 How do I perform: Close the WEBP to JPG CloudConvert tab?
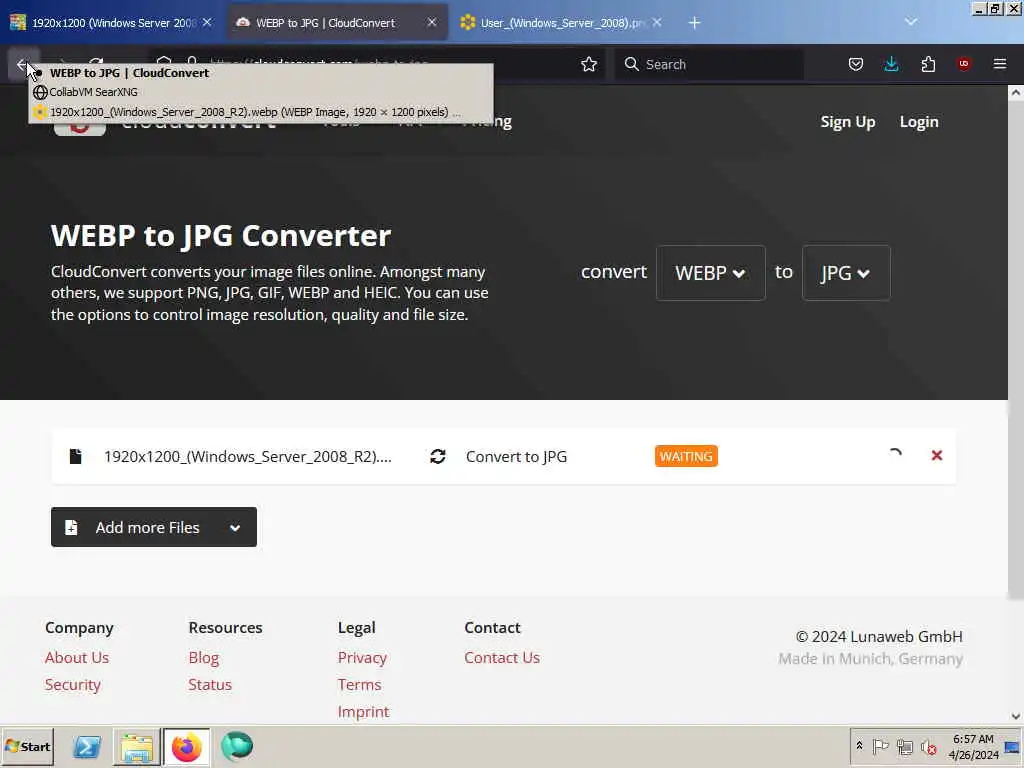pos(432,22)
